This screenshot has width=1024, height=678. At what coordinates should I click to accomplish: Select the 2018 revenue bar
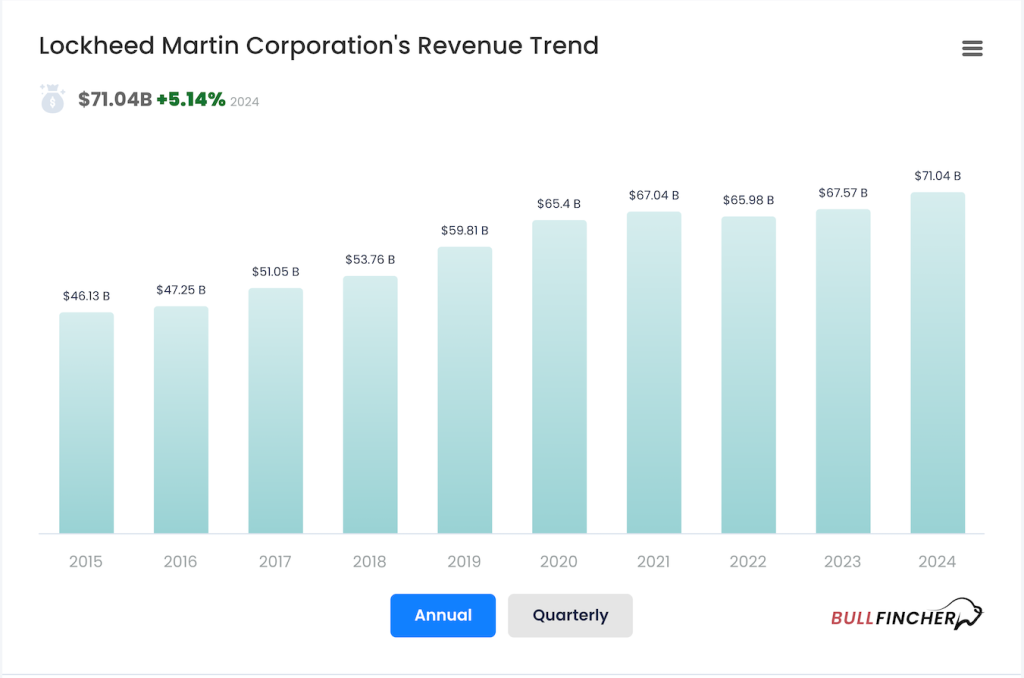tap(370, 405)
